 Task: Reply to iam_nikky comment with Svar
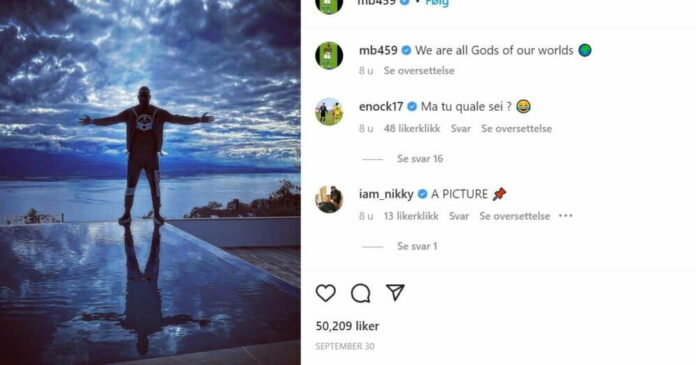tap(459, 216)
